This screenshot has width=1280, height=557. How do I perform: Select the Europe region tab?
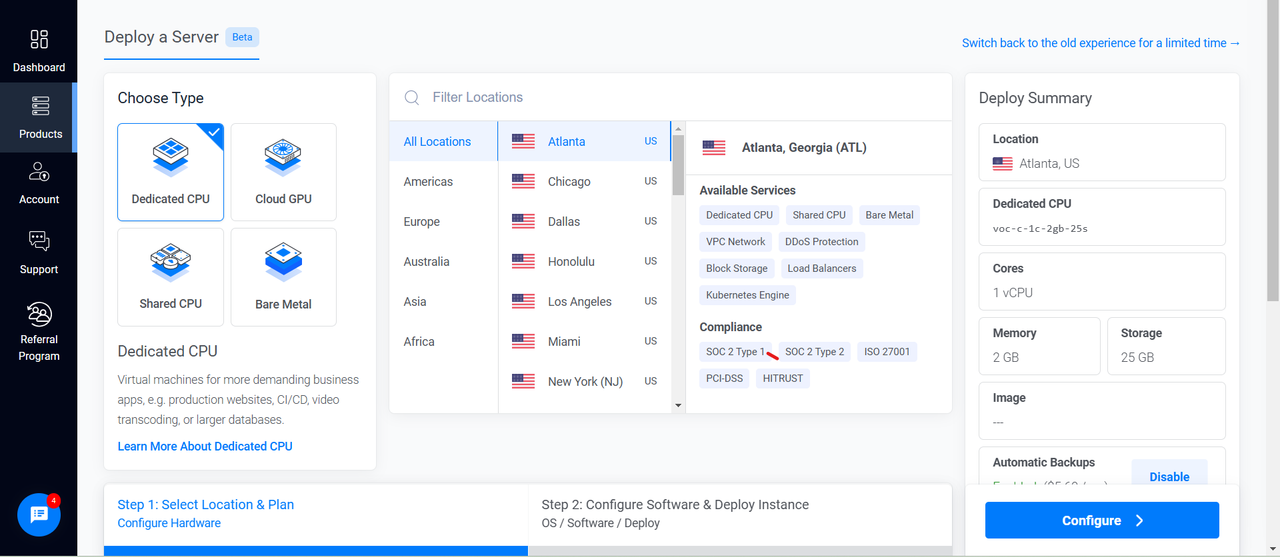click(443, 222)
